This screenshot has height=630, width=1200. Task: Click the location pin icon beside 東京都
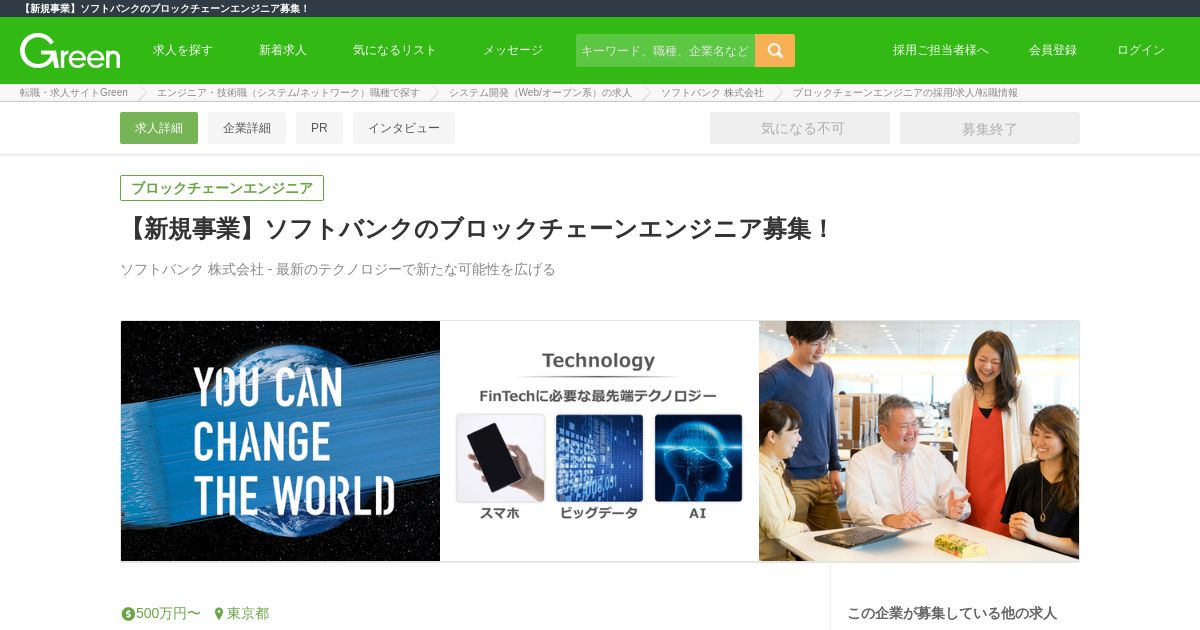point(219,614)
